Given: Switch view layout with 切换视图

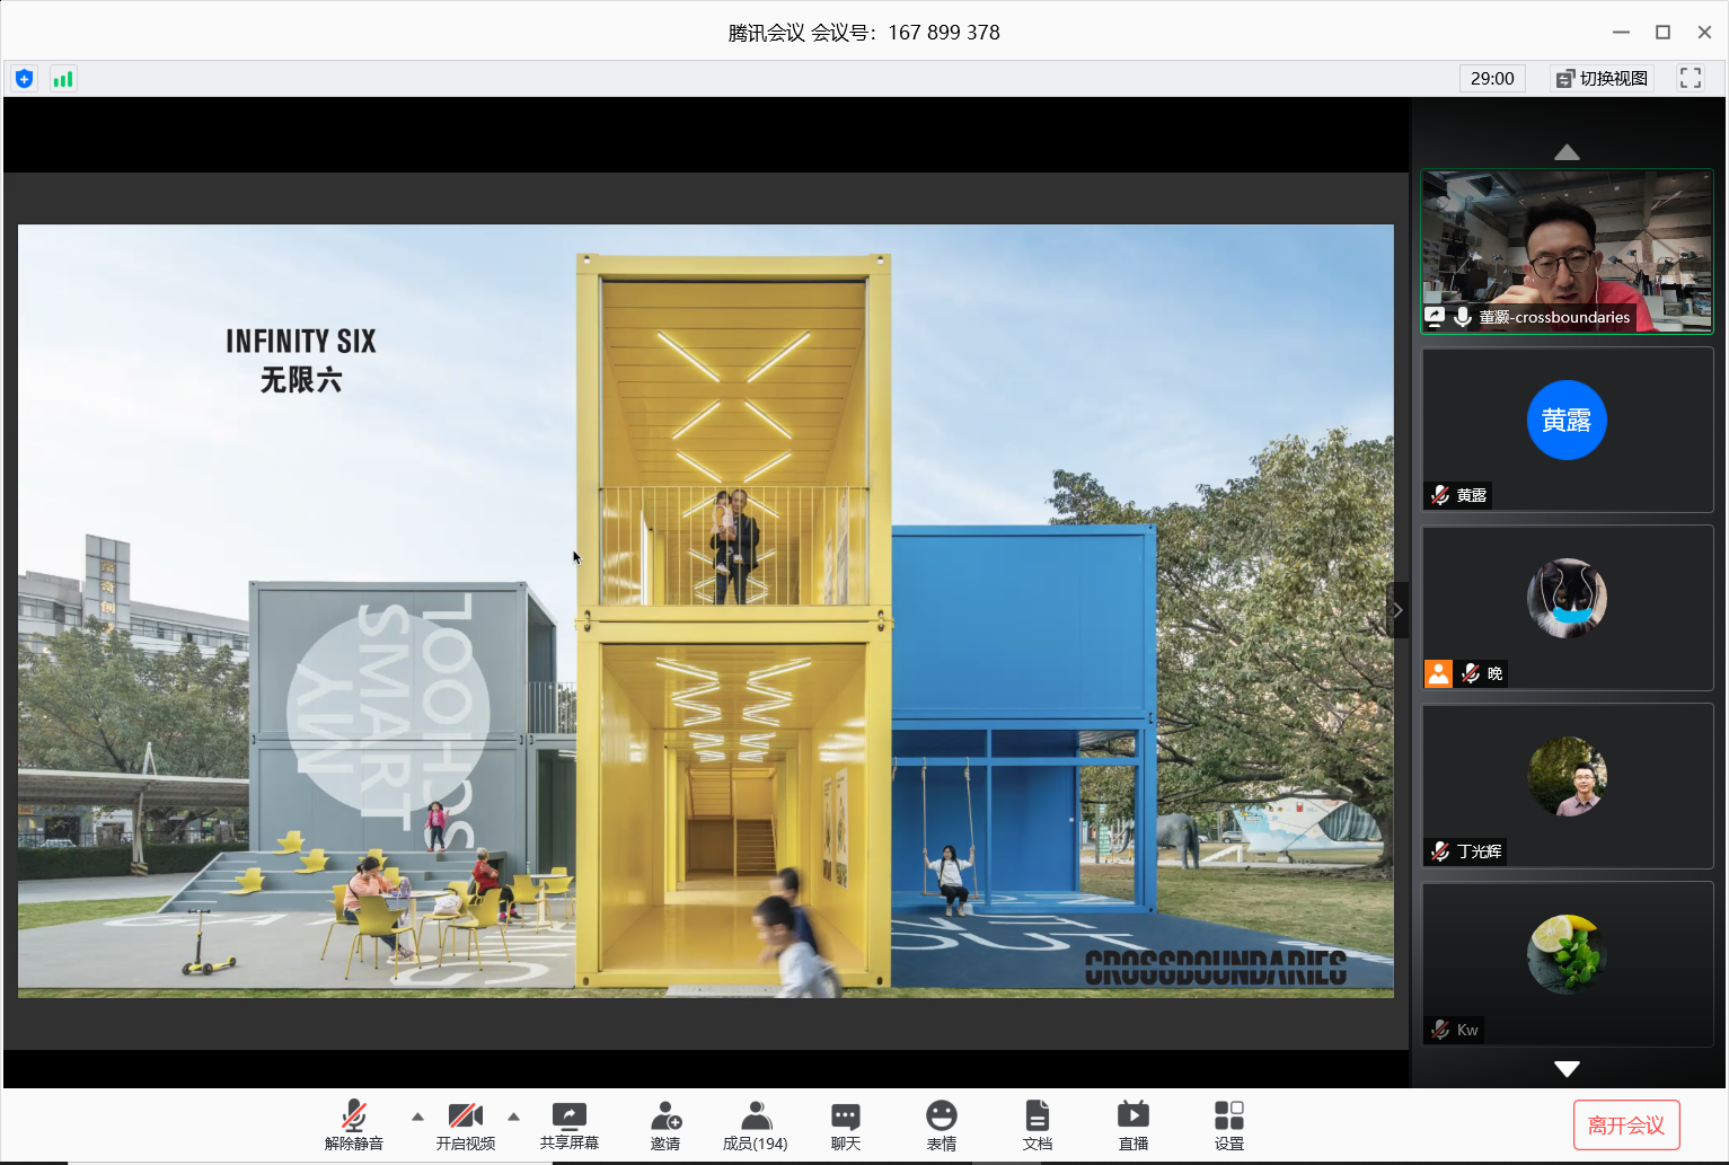Looking at the screenshot, I should click(x=1601, y=78).
